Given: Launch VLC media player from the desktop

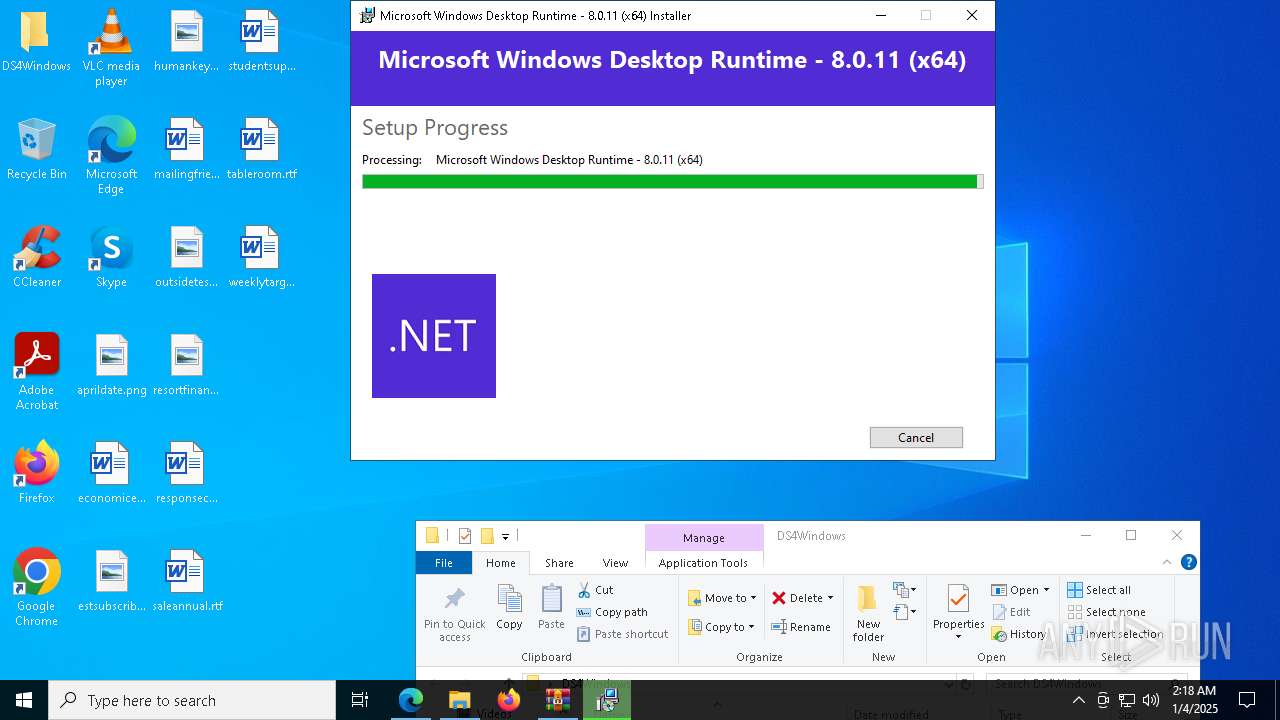Looking at the screenshot, I should click(111, 48).
